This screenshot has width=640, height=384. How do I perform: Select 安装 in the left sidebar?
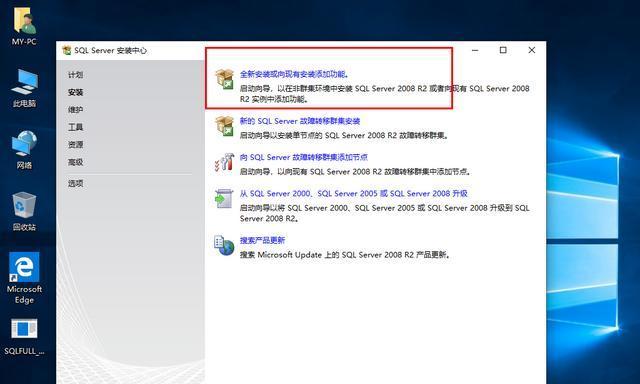click(76, 92)
